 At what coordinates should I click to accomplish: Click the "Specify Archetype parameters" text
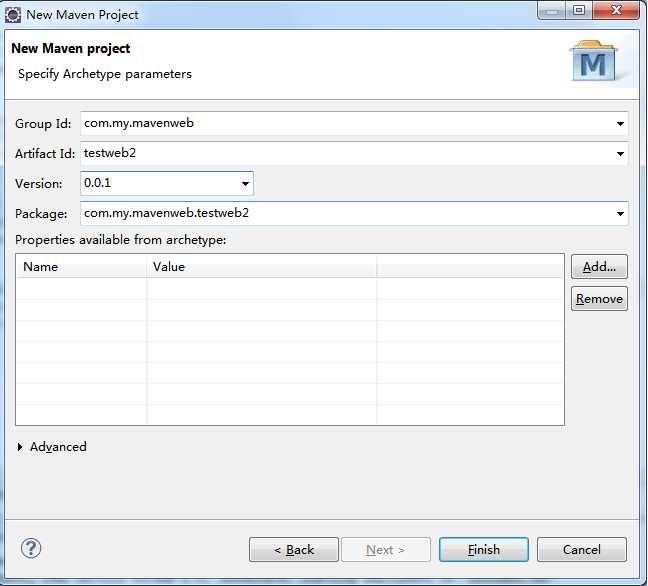pyautogui.click(x=105, y=74)
